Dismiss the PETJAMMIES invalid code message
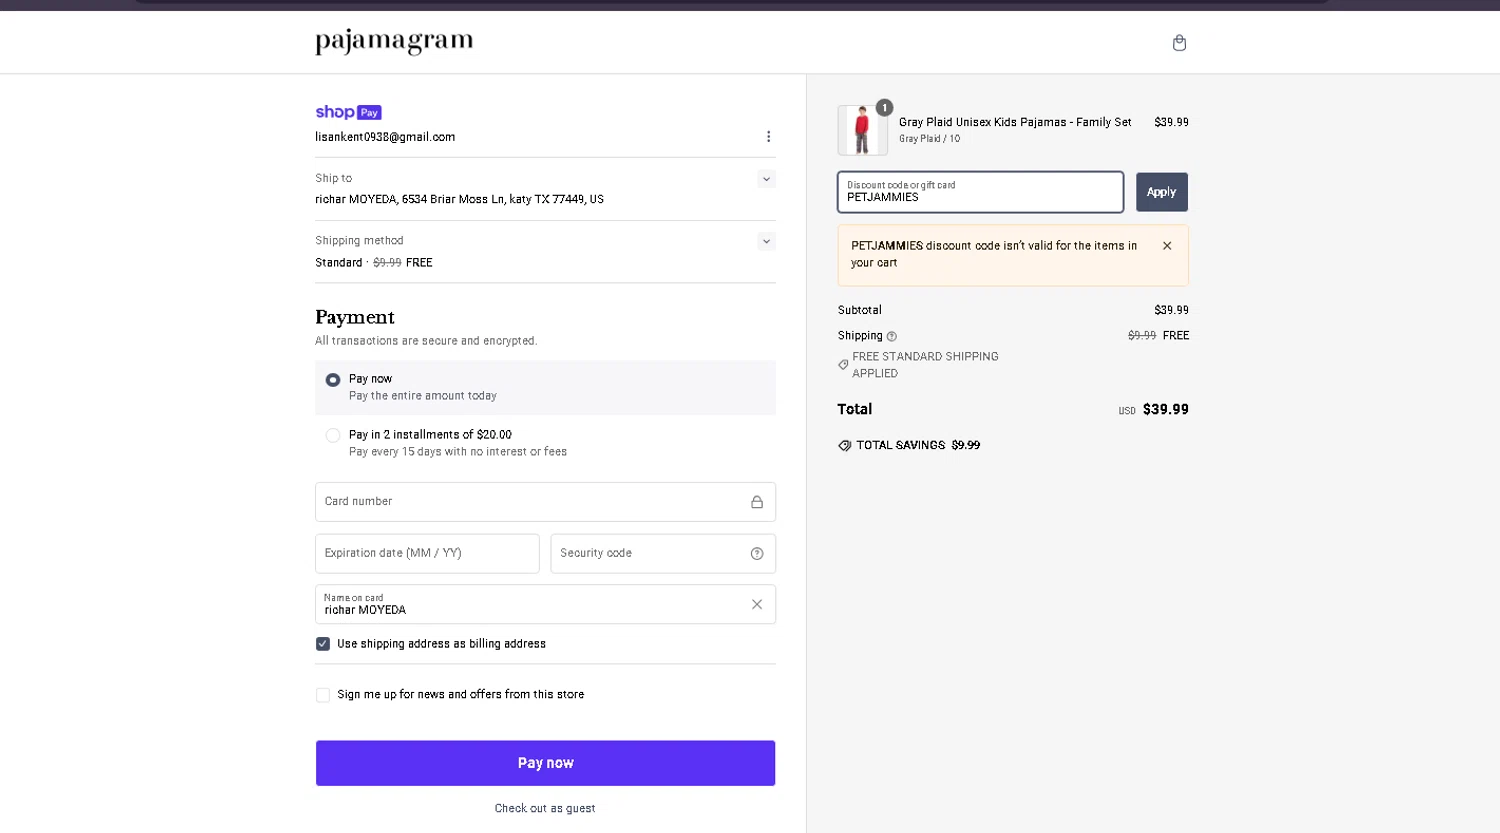This screenshot has height=833, width=1500. [x=1167, y=246]
